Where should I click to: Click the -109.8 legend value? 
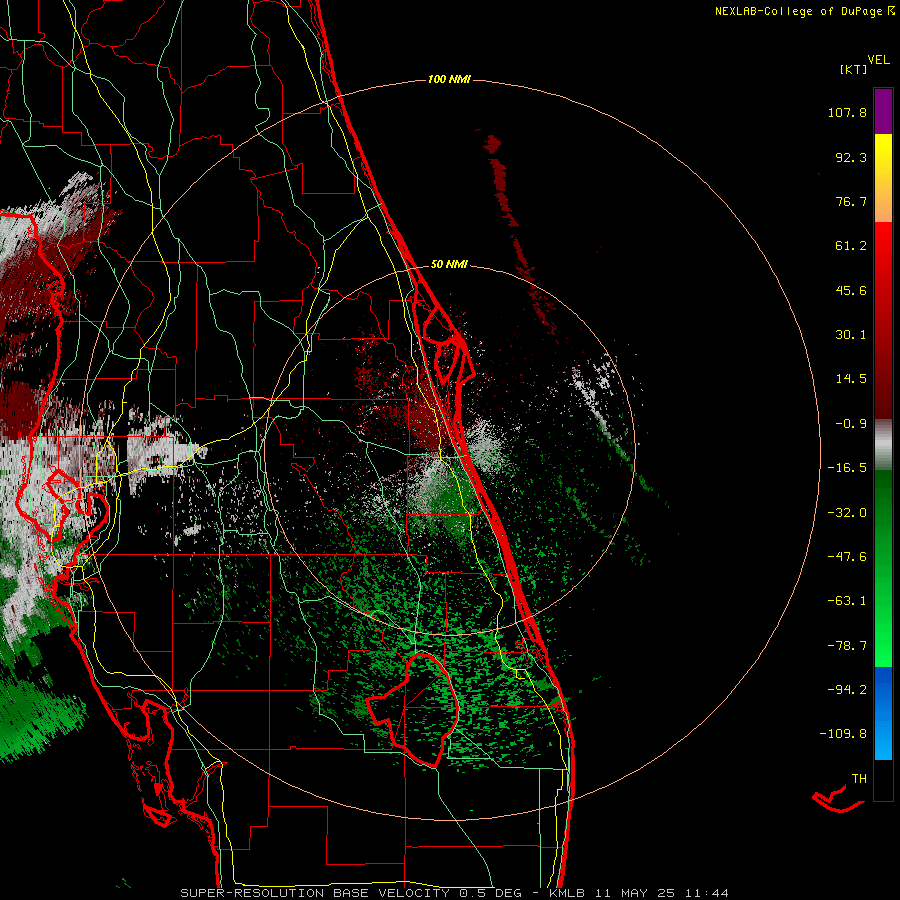pos(843,734)
